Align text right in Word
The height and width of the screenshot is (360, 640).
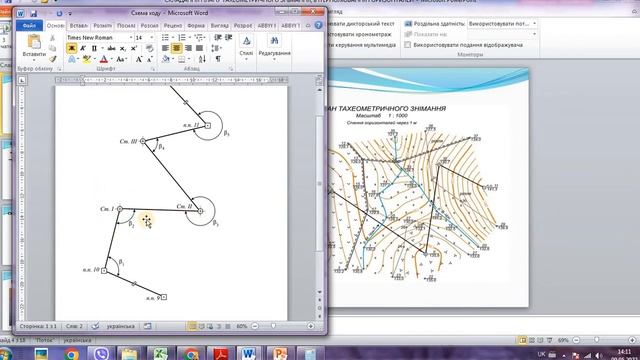click(188, 49)
